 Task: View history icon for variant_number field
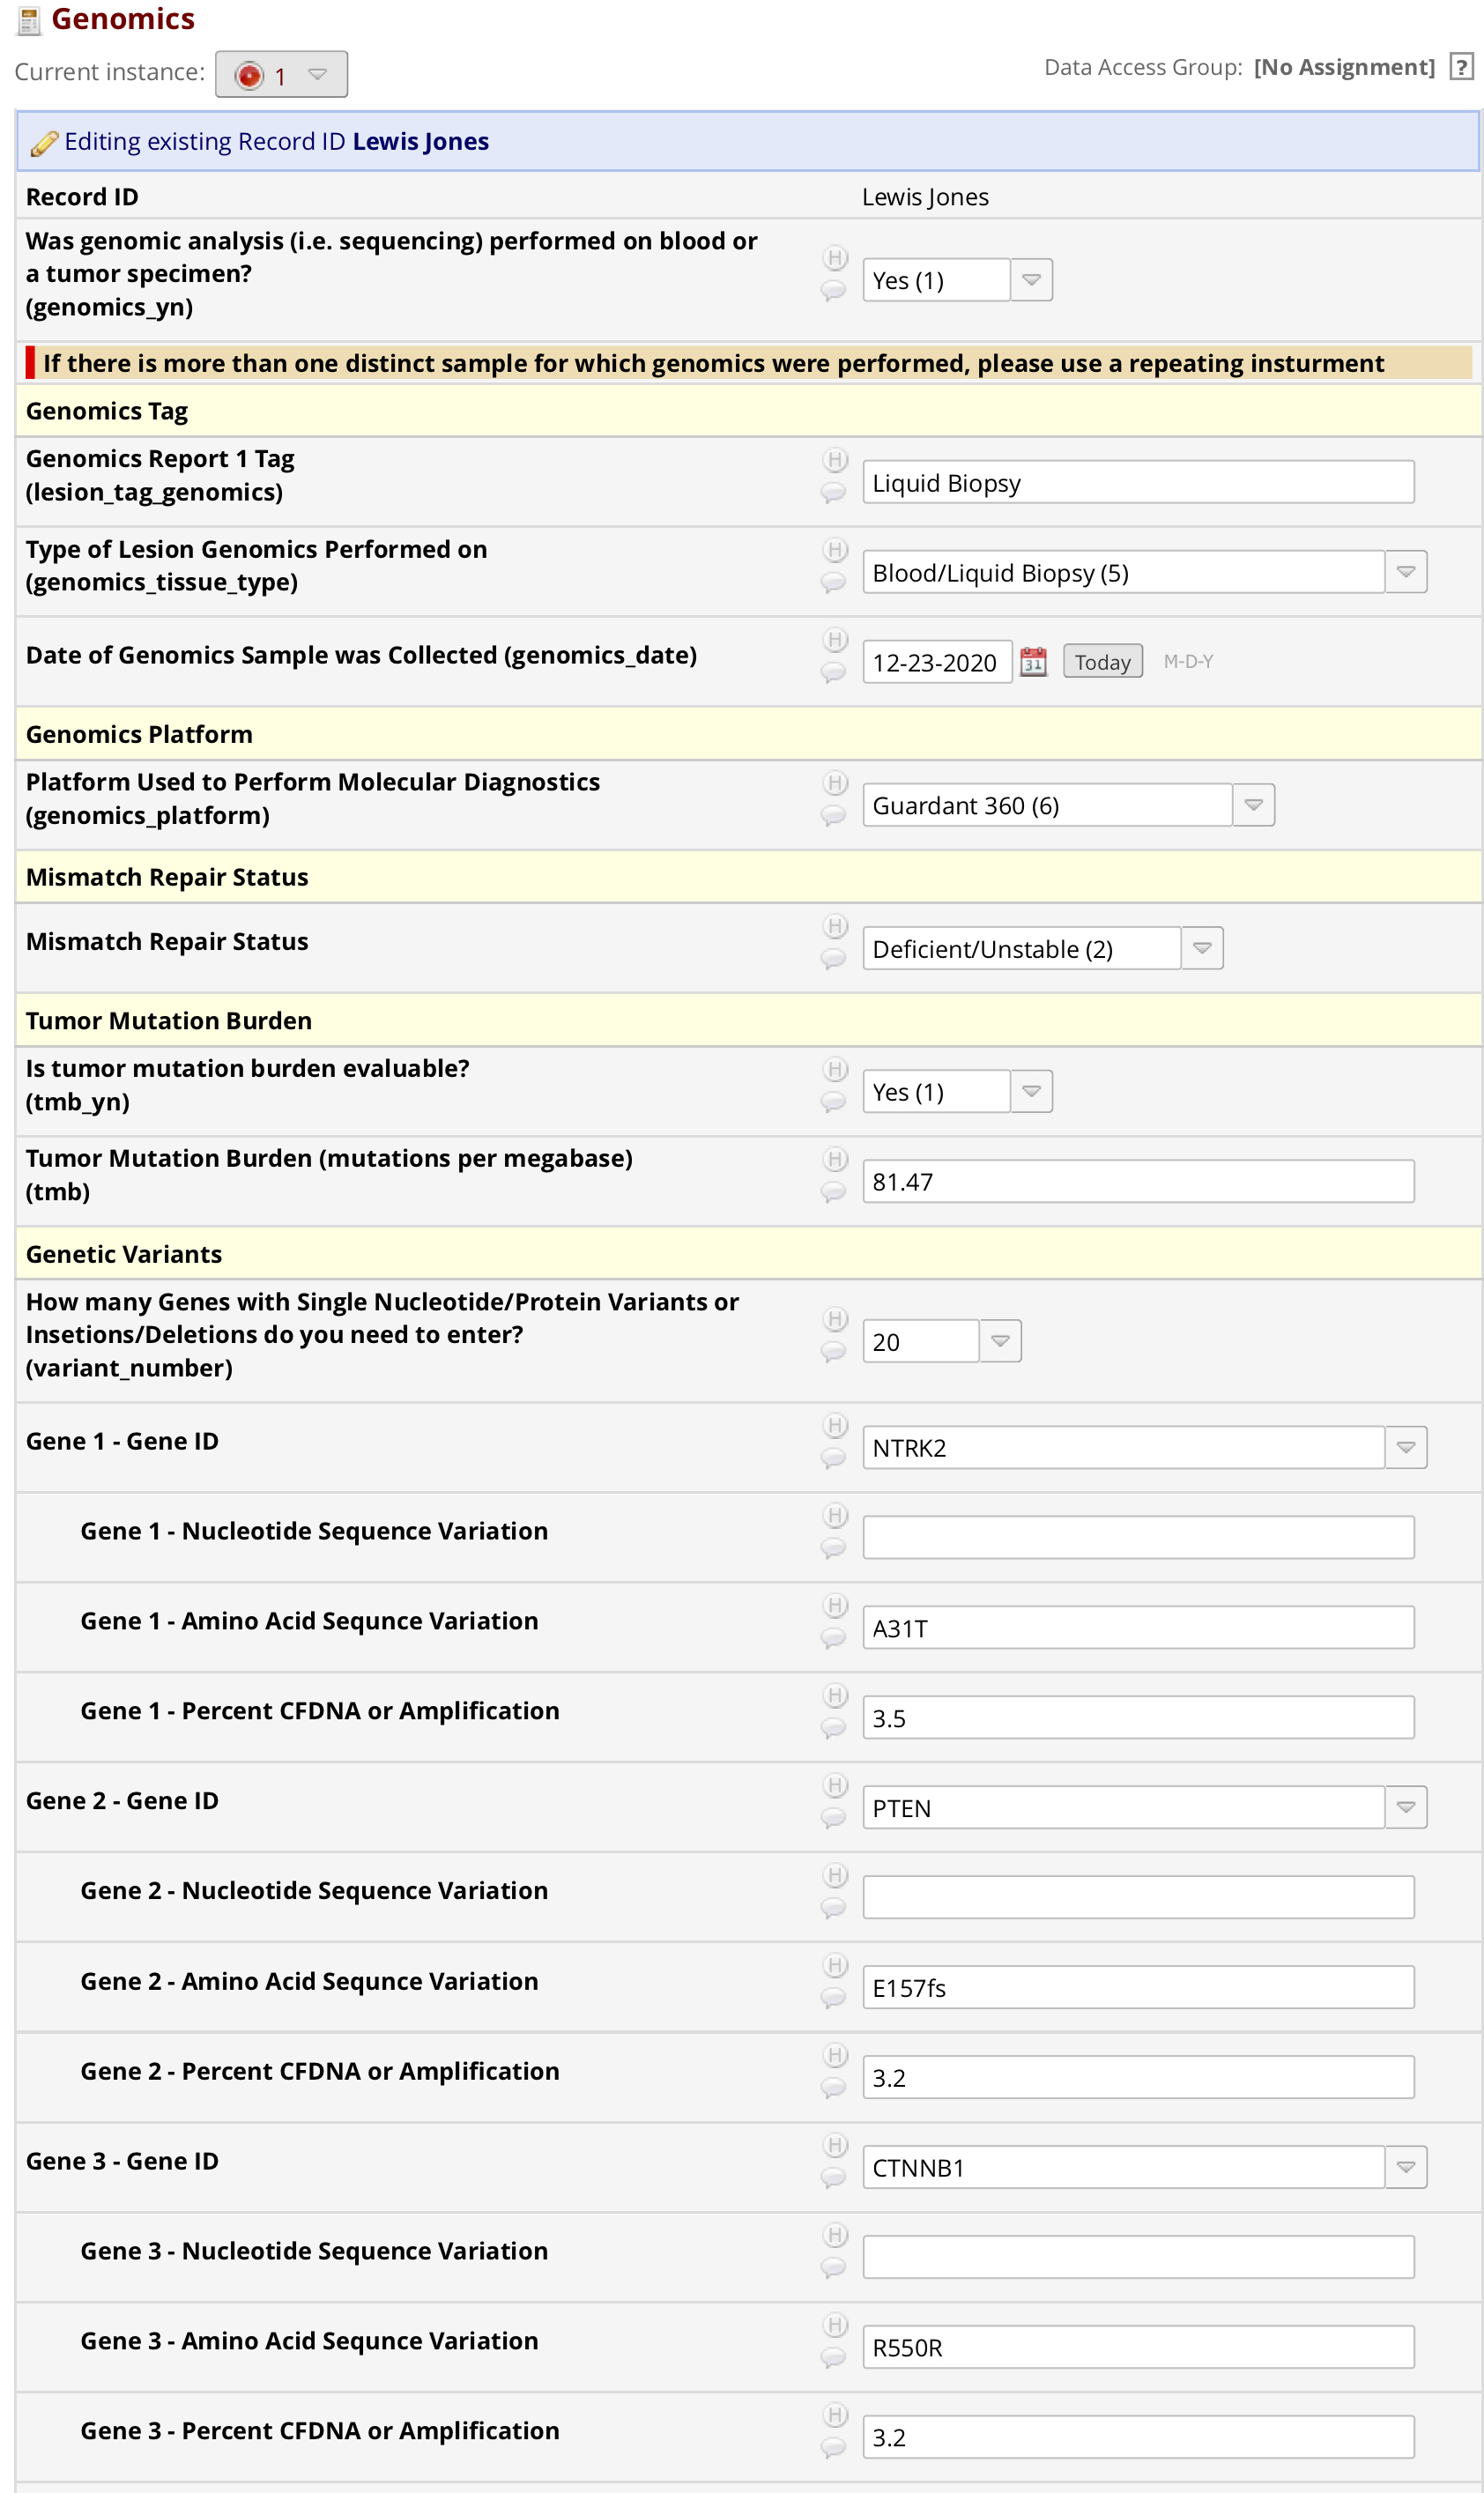[x=835, y=1319]
